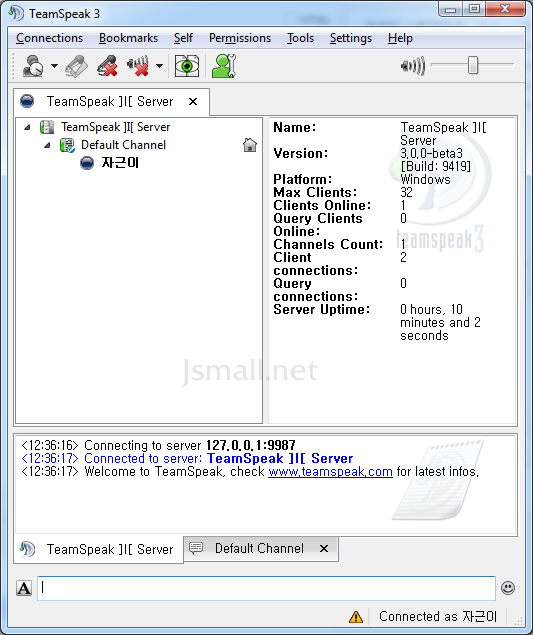Screen dimensions: 533x635
Task: Open the contacts manager icon with wrench
Action: tap(224, 66)
